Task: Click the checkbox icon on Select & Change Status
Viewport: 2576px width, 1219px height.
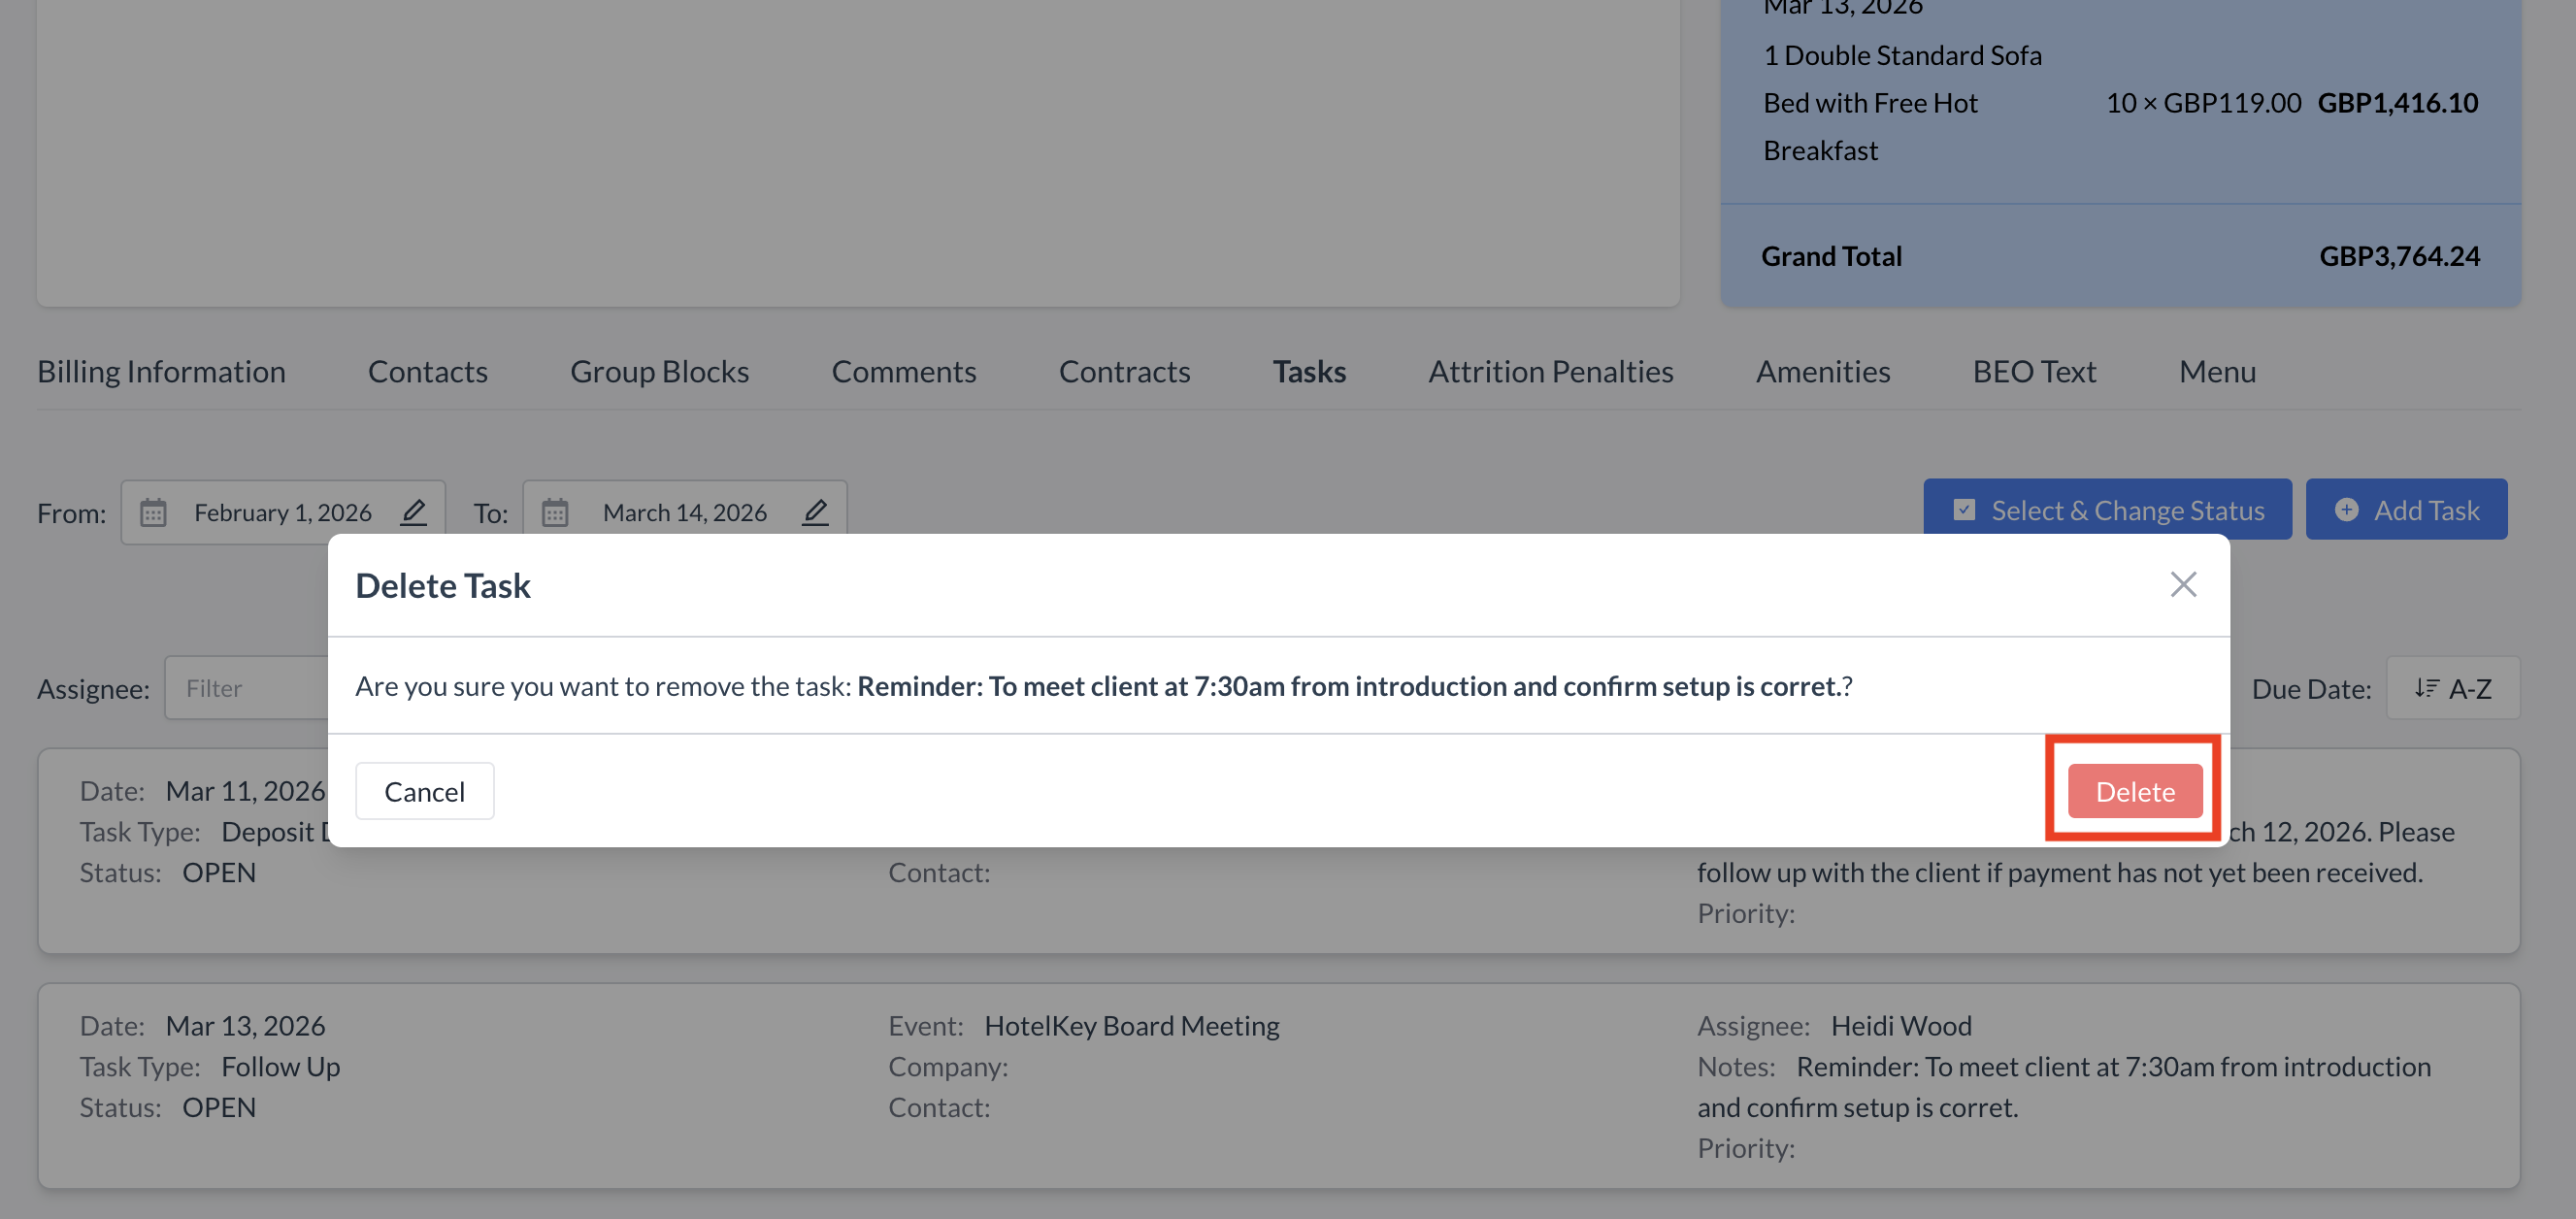Action: 1964,510
